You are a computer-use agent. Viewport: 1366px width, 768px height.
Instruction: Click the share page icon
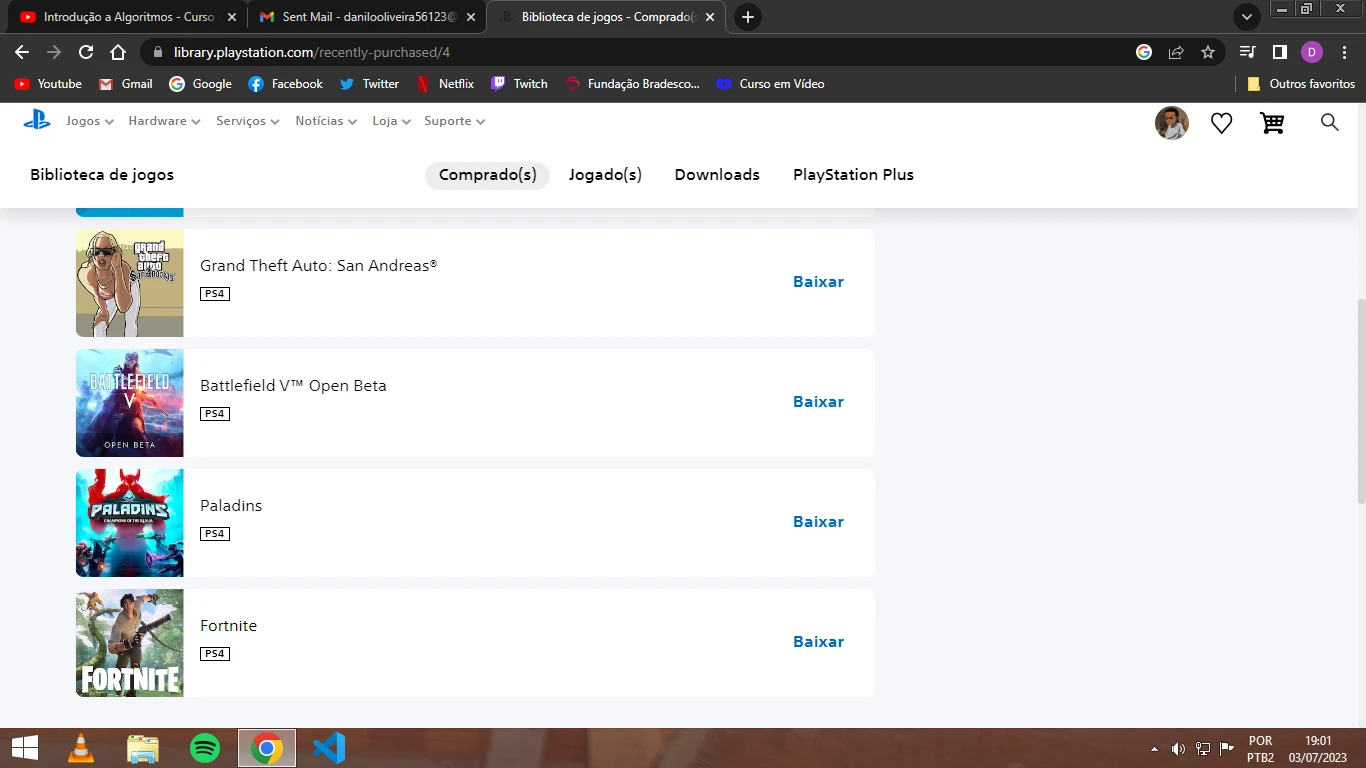coord(1176,52)
